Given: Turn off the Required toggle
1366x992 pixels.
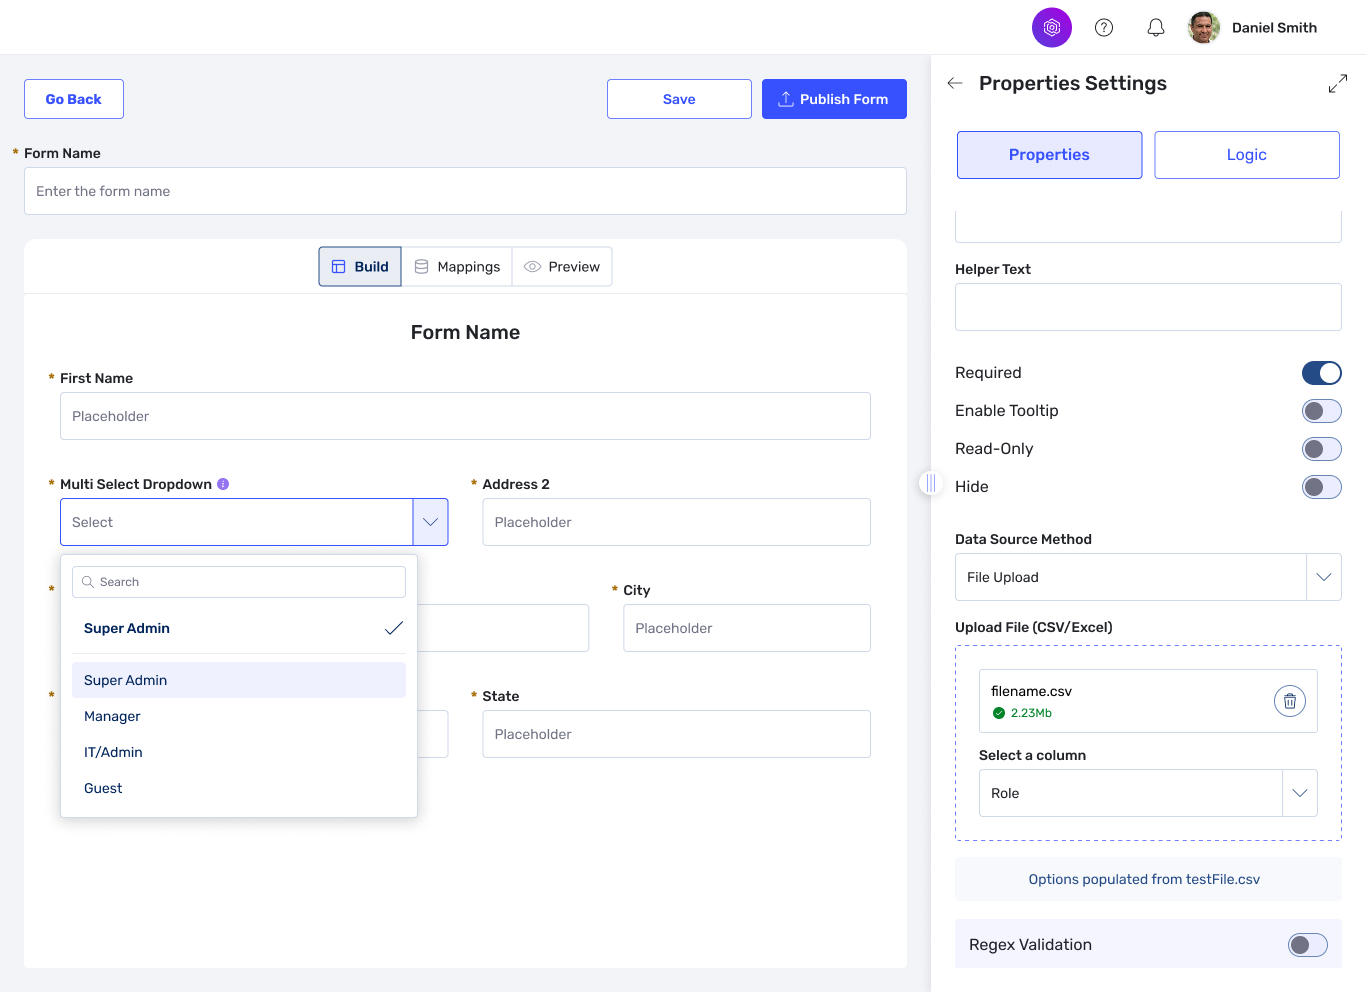Looking at the screenshot, I should (1321, 373).
